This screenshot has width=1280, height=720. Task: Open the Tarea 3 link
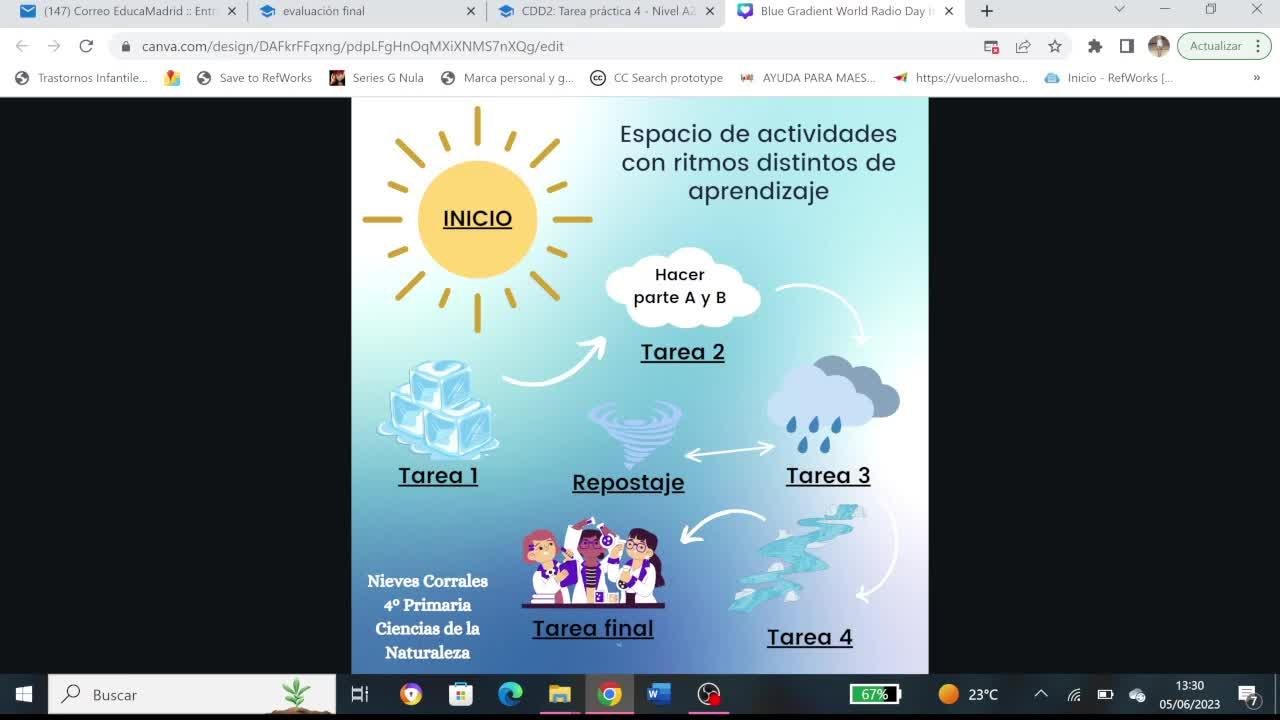[x=828, y=475]
